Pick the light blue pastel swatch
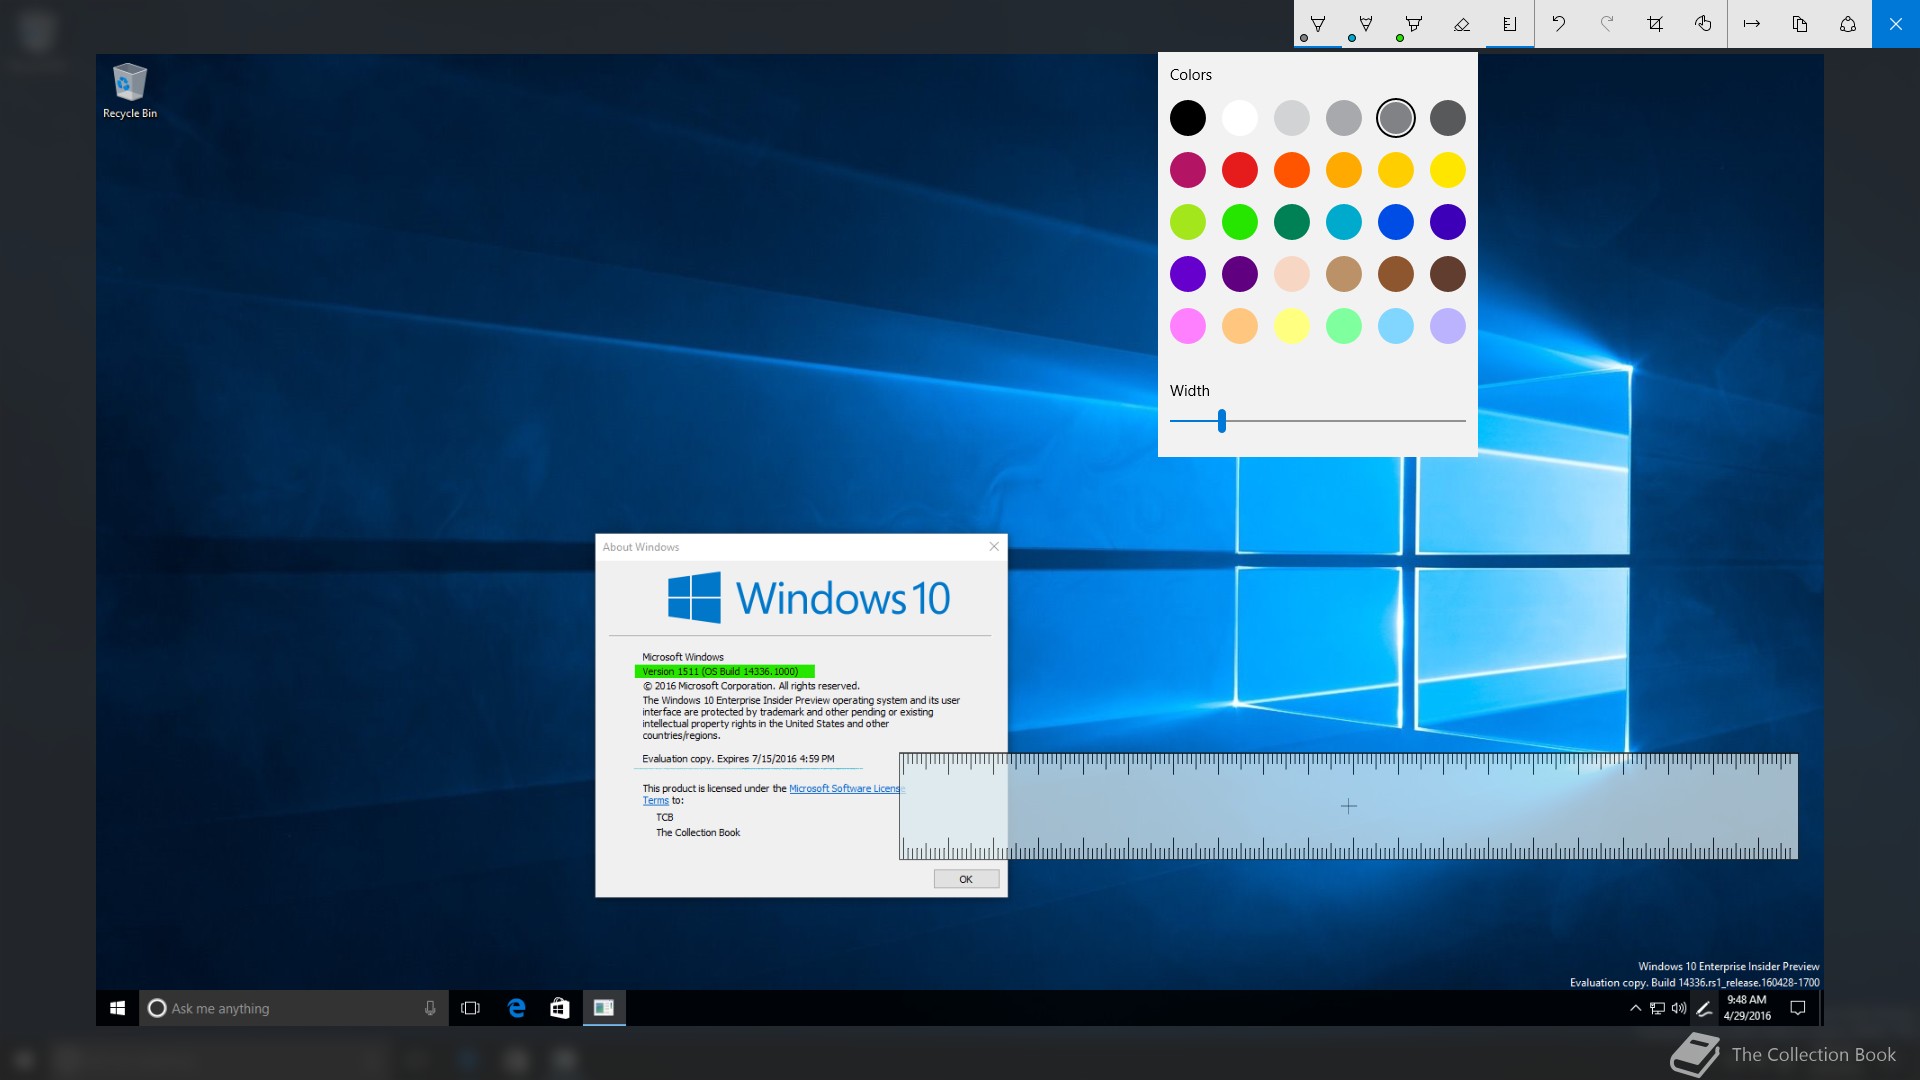 click(x=1396, y=326)
